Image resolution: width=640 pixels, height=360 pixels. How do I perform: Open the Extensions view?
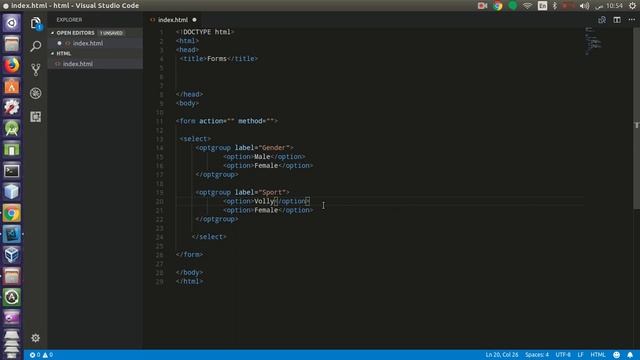[x=36, y=117]
